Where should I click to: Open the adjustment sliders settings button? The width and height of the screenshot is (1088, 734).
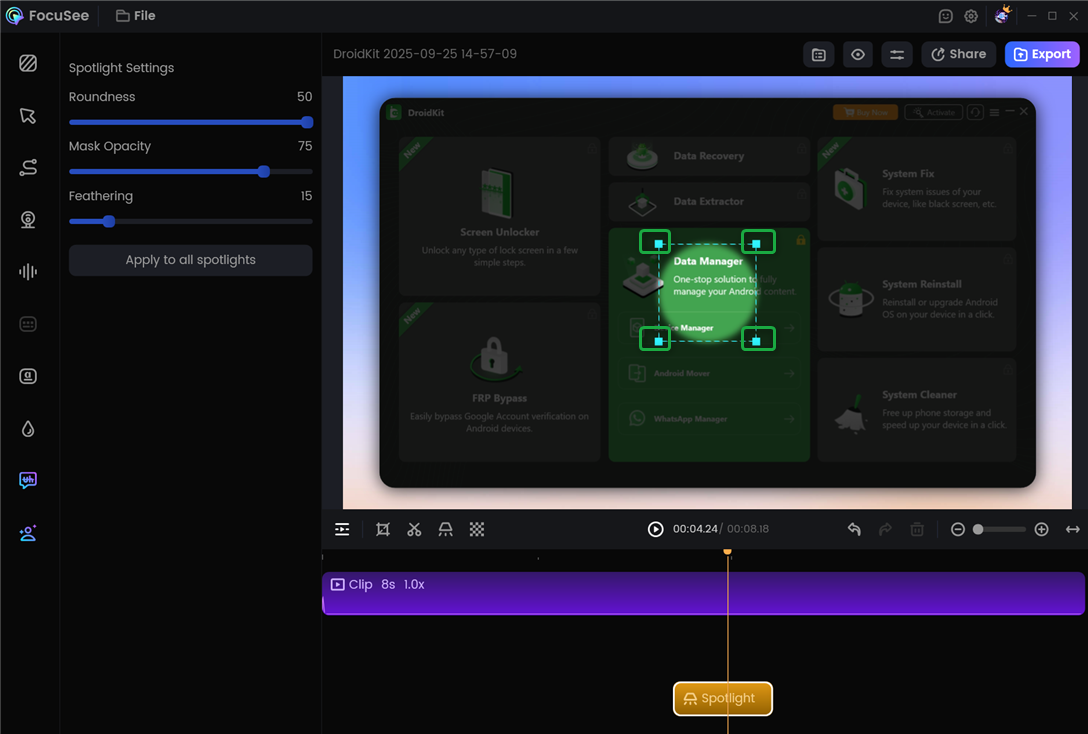click(897, 55)
